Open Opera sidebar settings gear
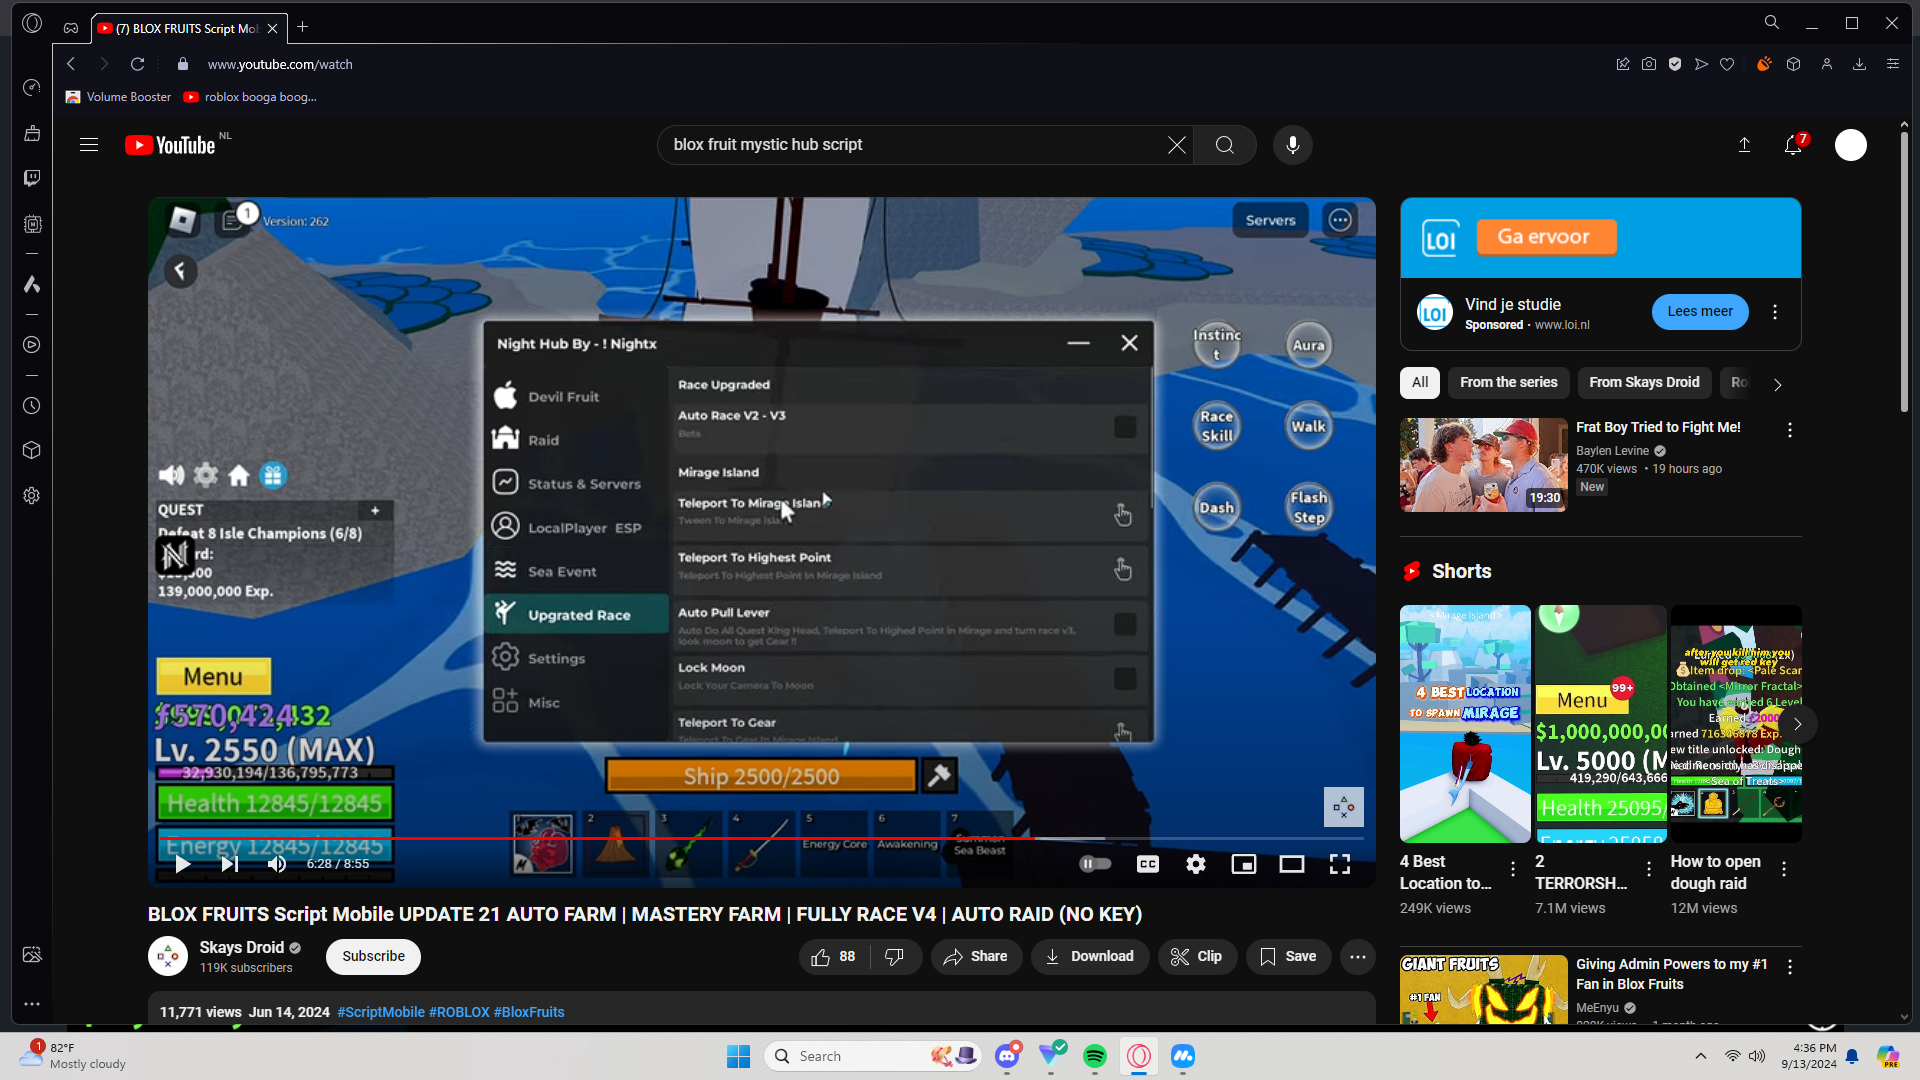Viewport: 1920px width, 1080px height. click(x=32, y=496)
